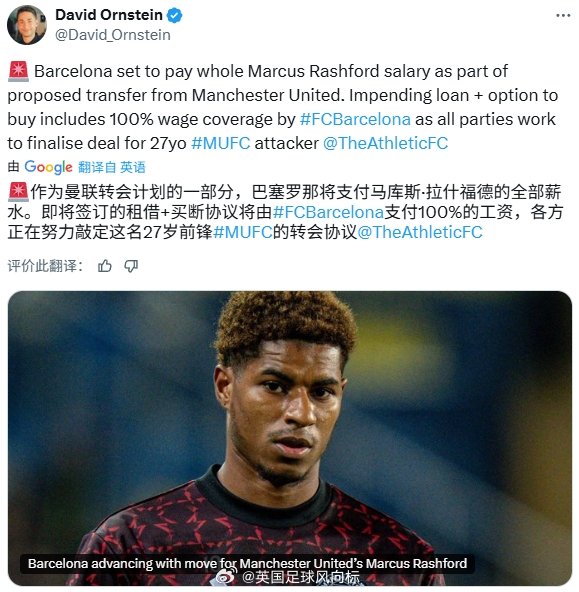This screenshot has height=592, width=579.
Task: Open the Marcus Rashford article photo card
Action: (290, 438)
